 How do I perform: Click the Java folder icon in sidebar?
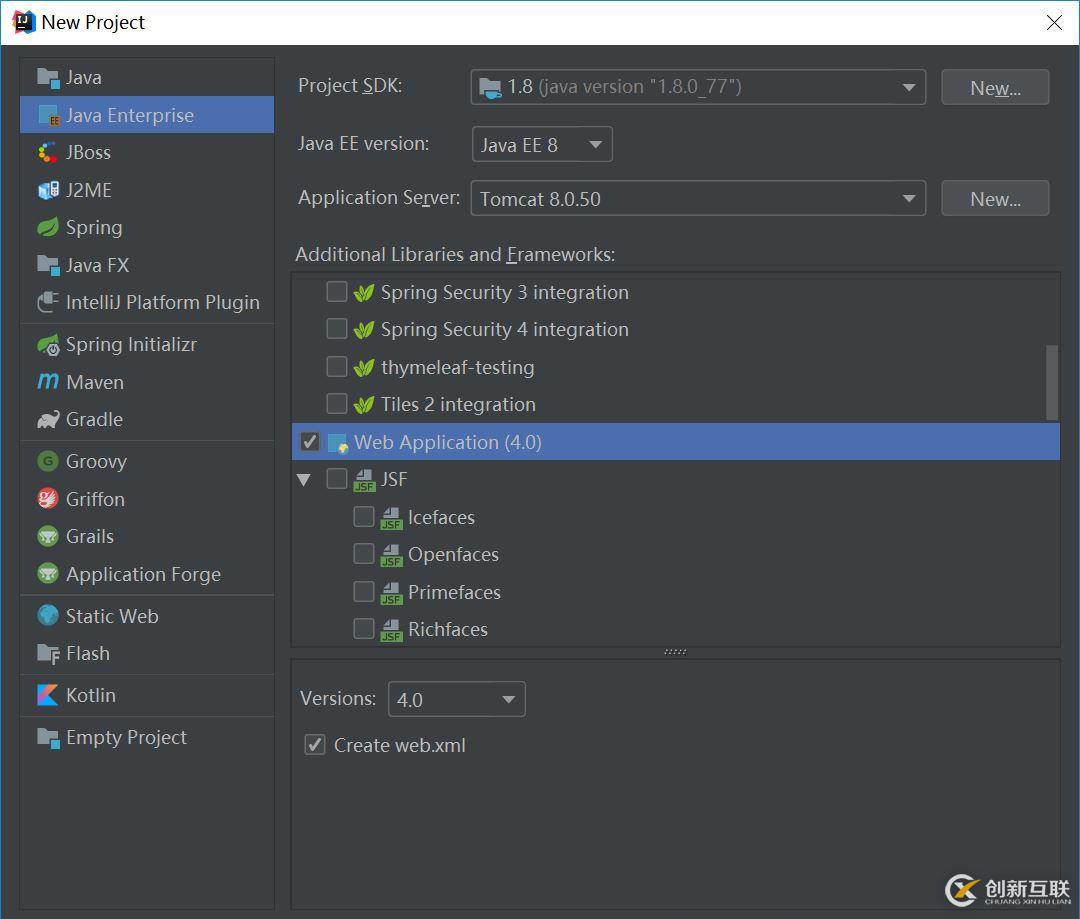(x=48, y=78)
